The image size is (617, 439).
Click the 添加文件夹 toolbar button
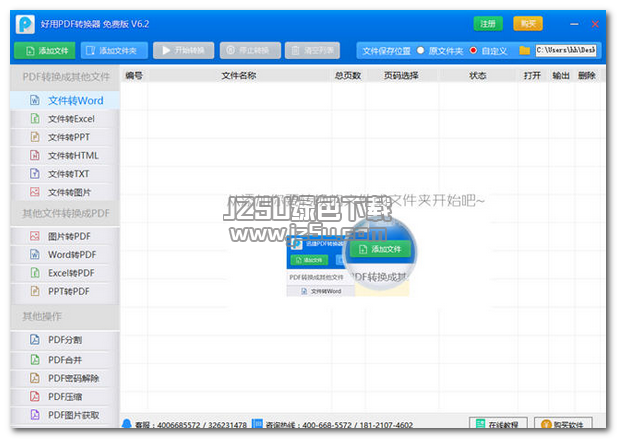[x=114, y=51]
